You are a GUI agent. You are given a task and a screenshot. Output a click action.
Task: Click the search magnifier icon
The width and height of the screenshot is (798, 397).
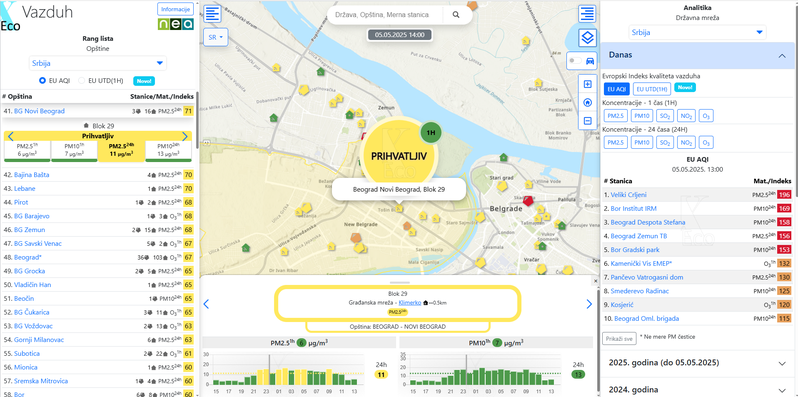pyautogui.click(x=456, y=15)
